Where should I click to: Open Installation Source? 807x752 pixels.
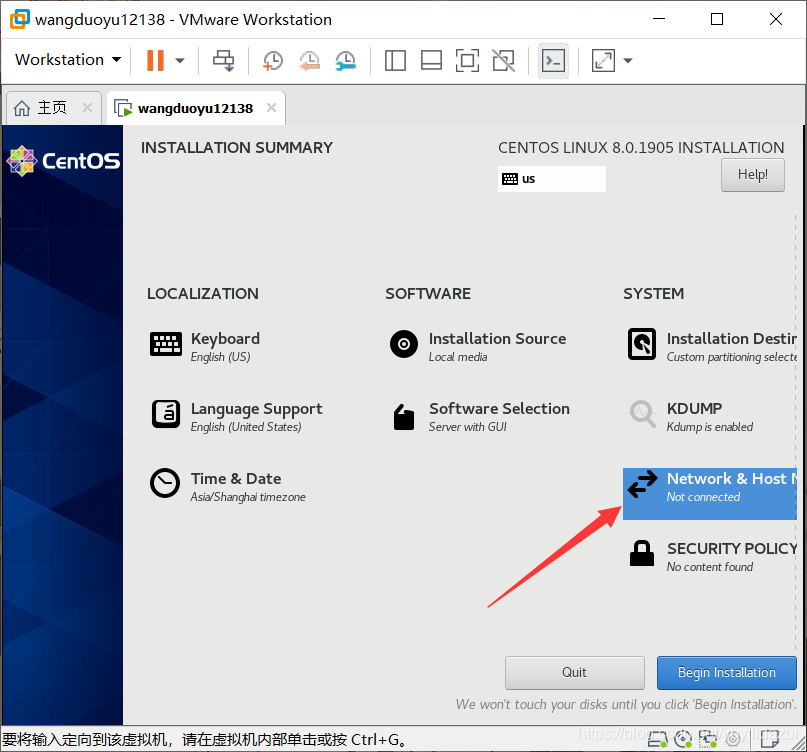478,346
